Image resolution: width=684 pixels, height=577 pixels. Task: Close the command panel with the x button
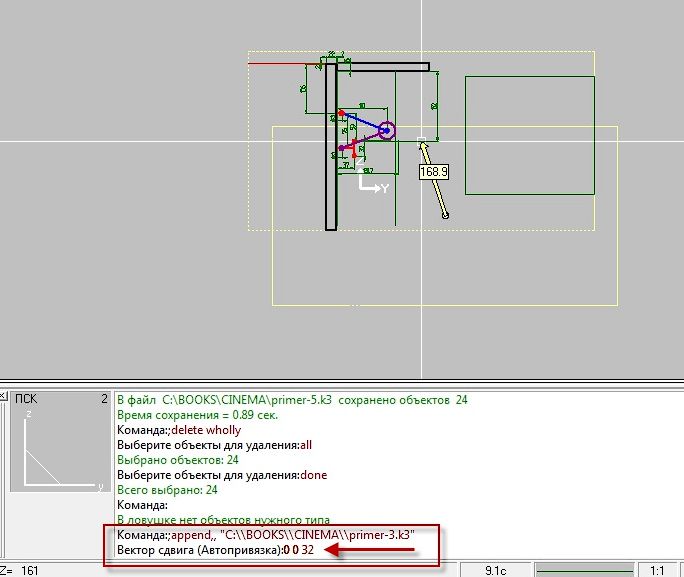point(3,396)
